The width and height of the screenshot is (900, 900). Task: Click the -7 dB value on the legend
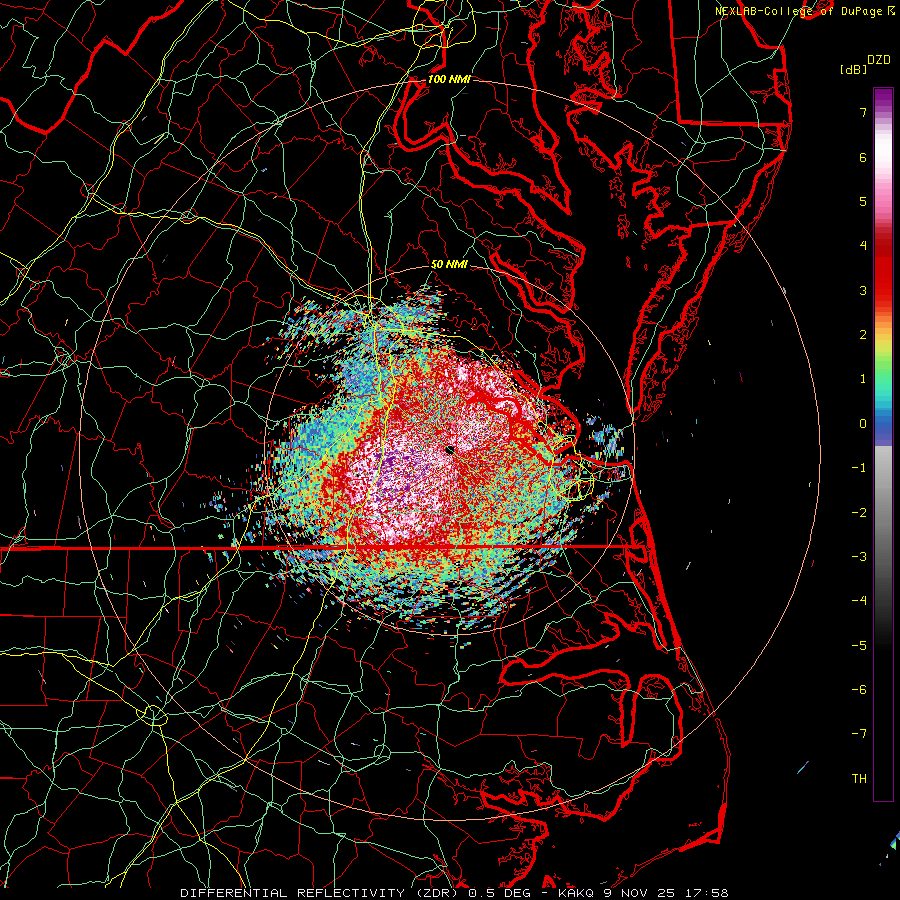(859, 734)
